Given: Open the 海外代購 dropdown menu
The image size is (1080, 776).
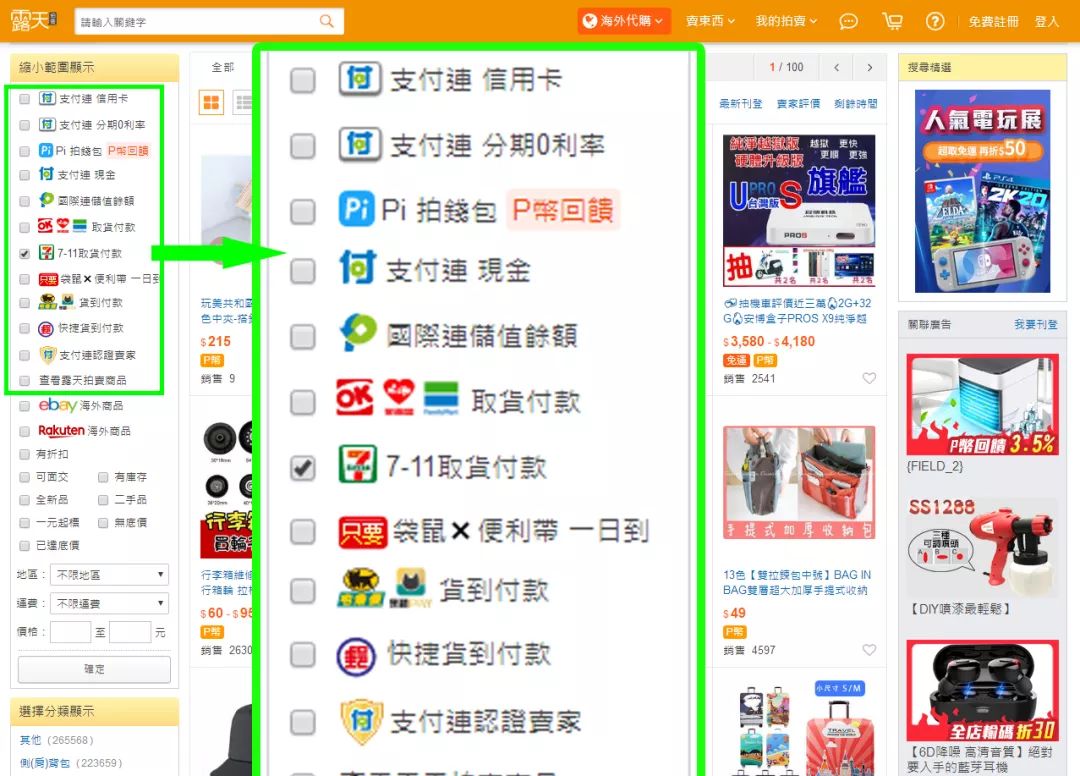Looking at the screenshot, I should (623, 21).
